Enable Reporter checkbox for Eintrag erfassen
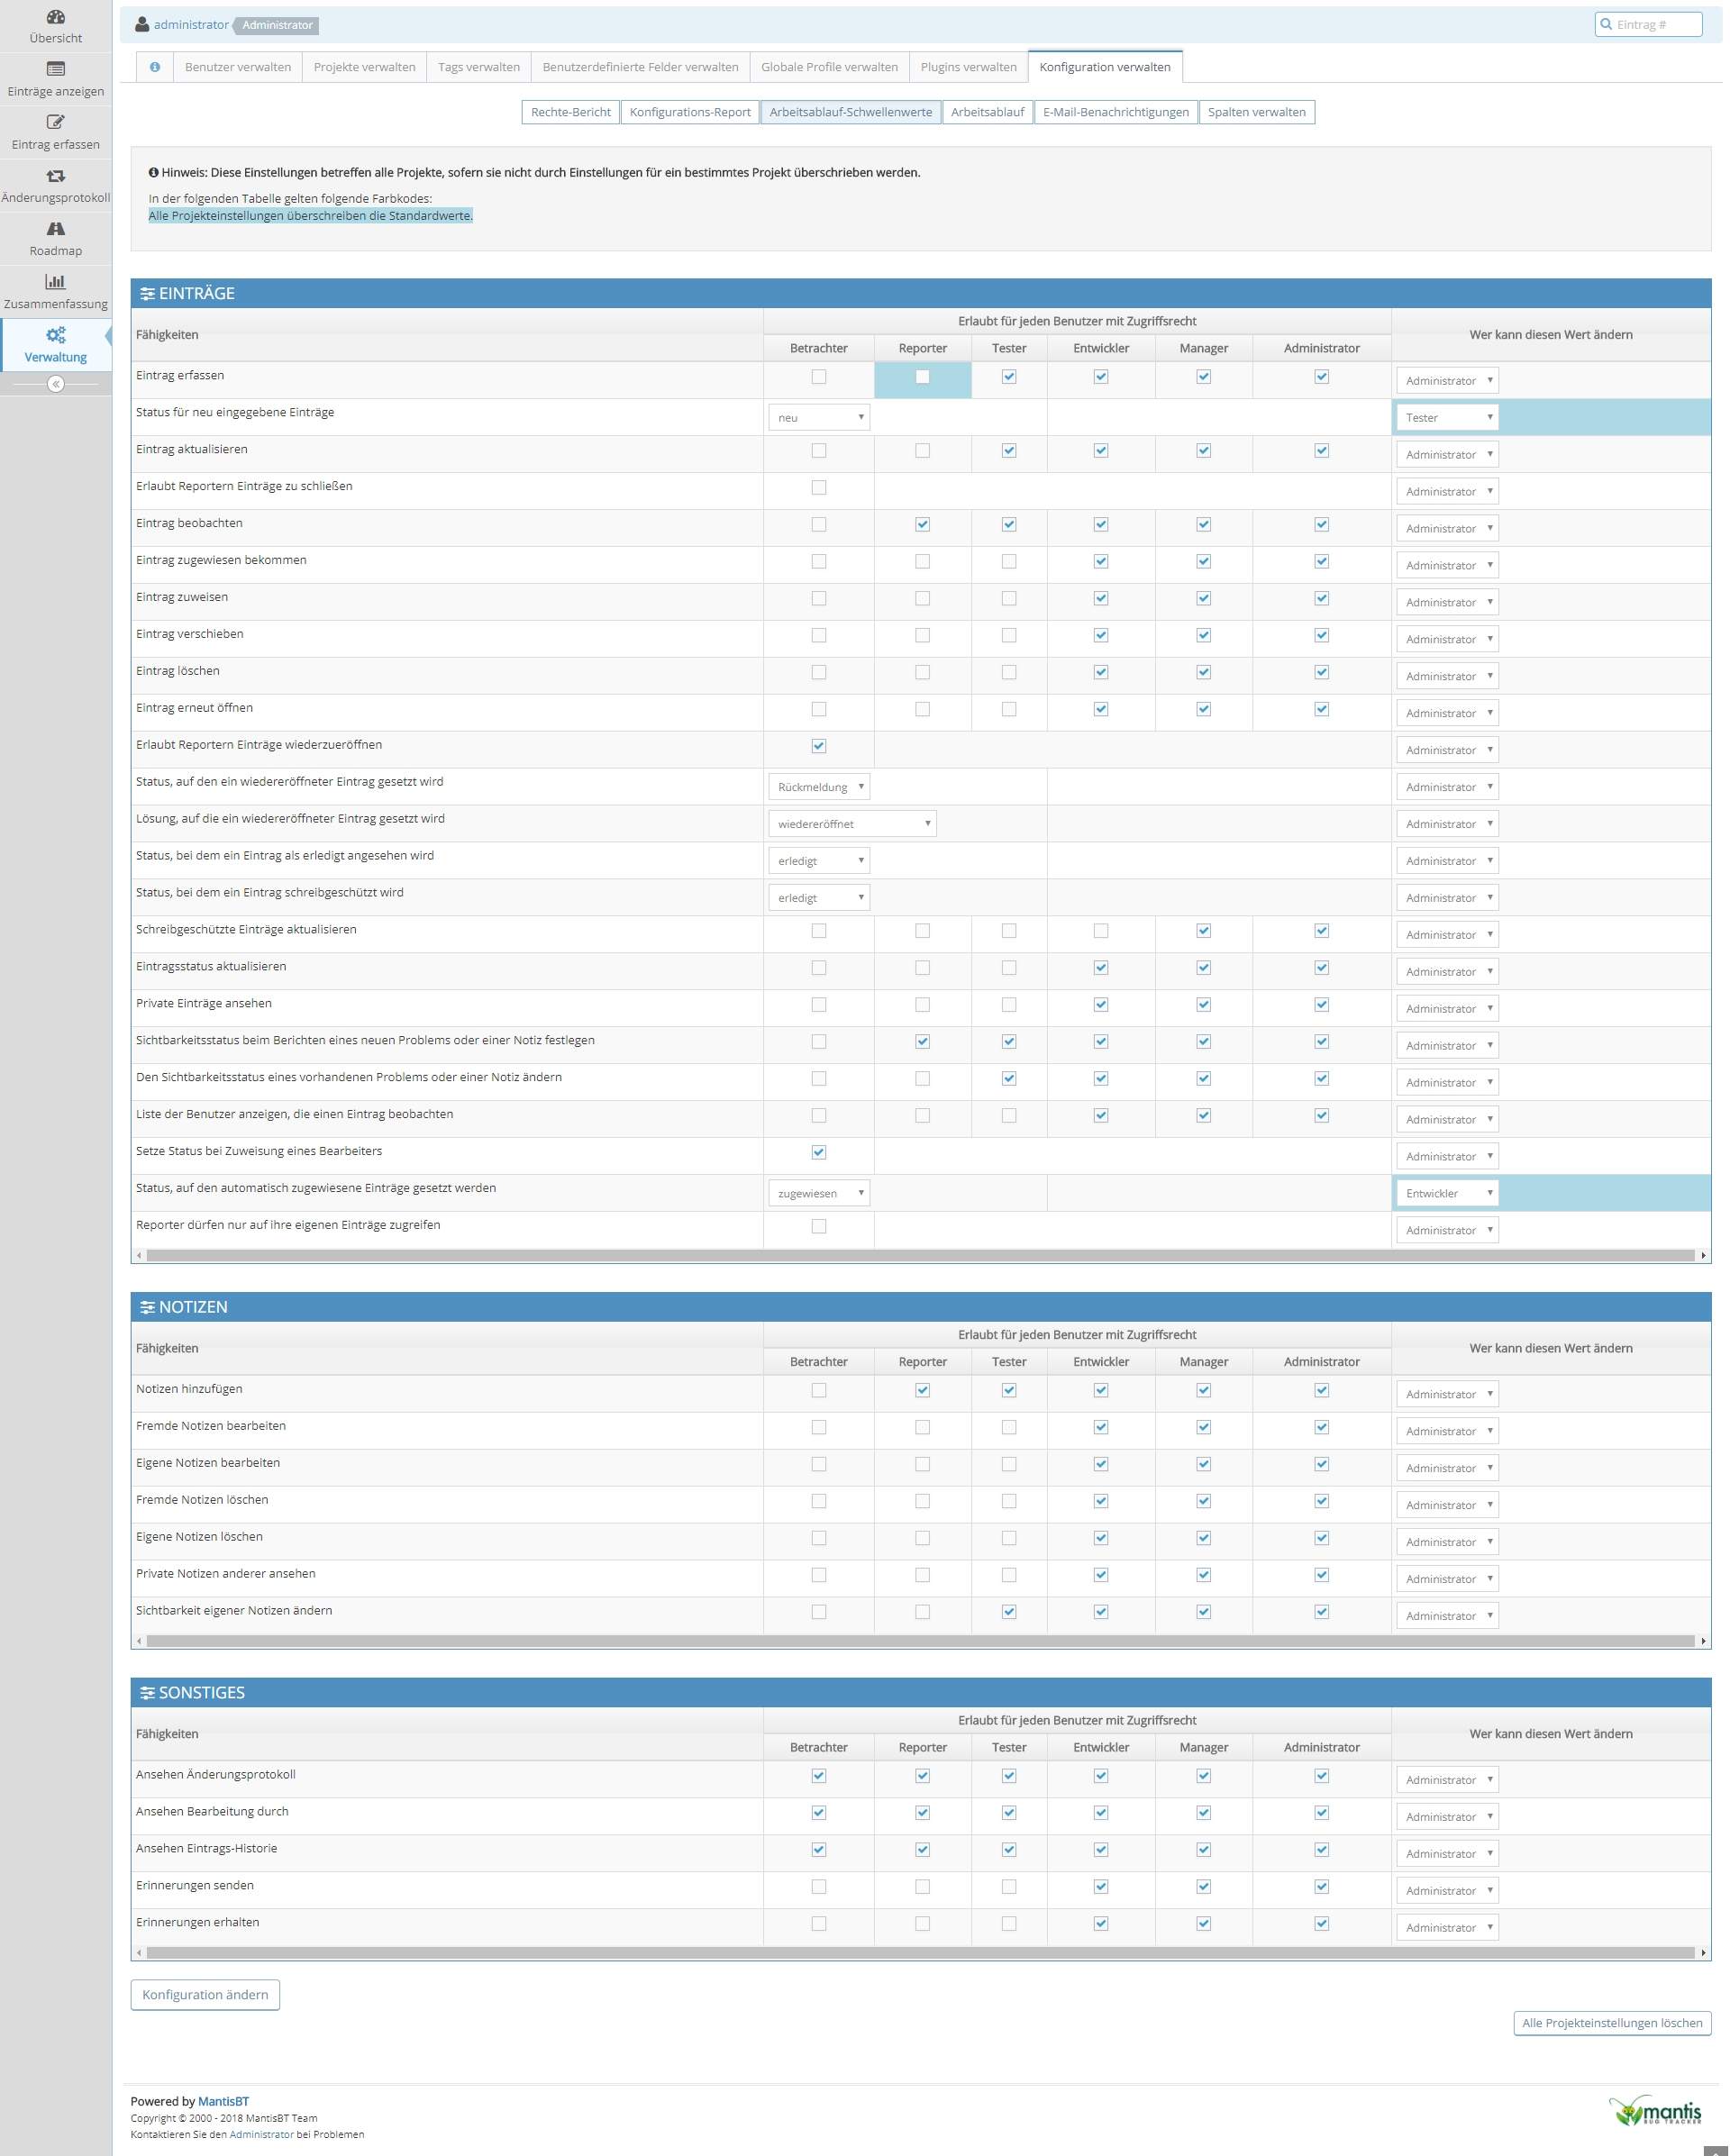The height and width of the screenshot is (2156, 1730). coord(922,377)
